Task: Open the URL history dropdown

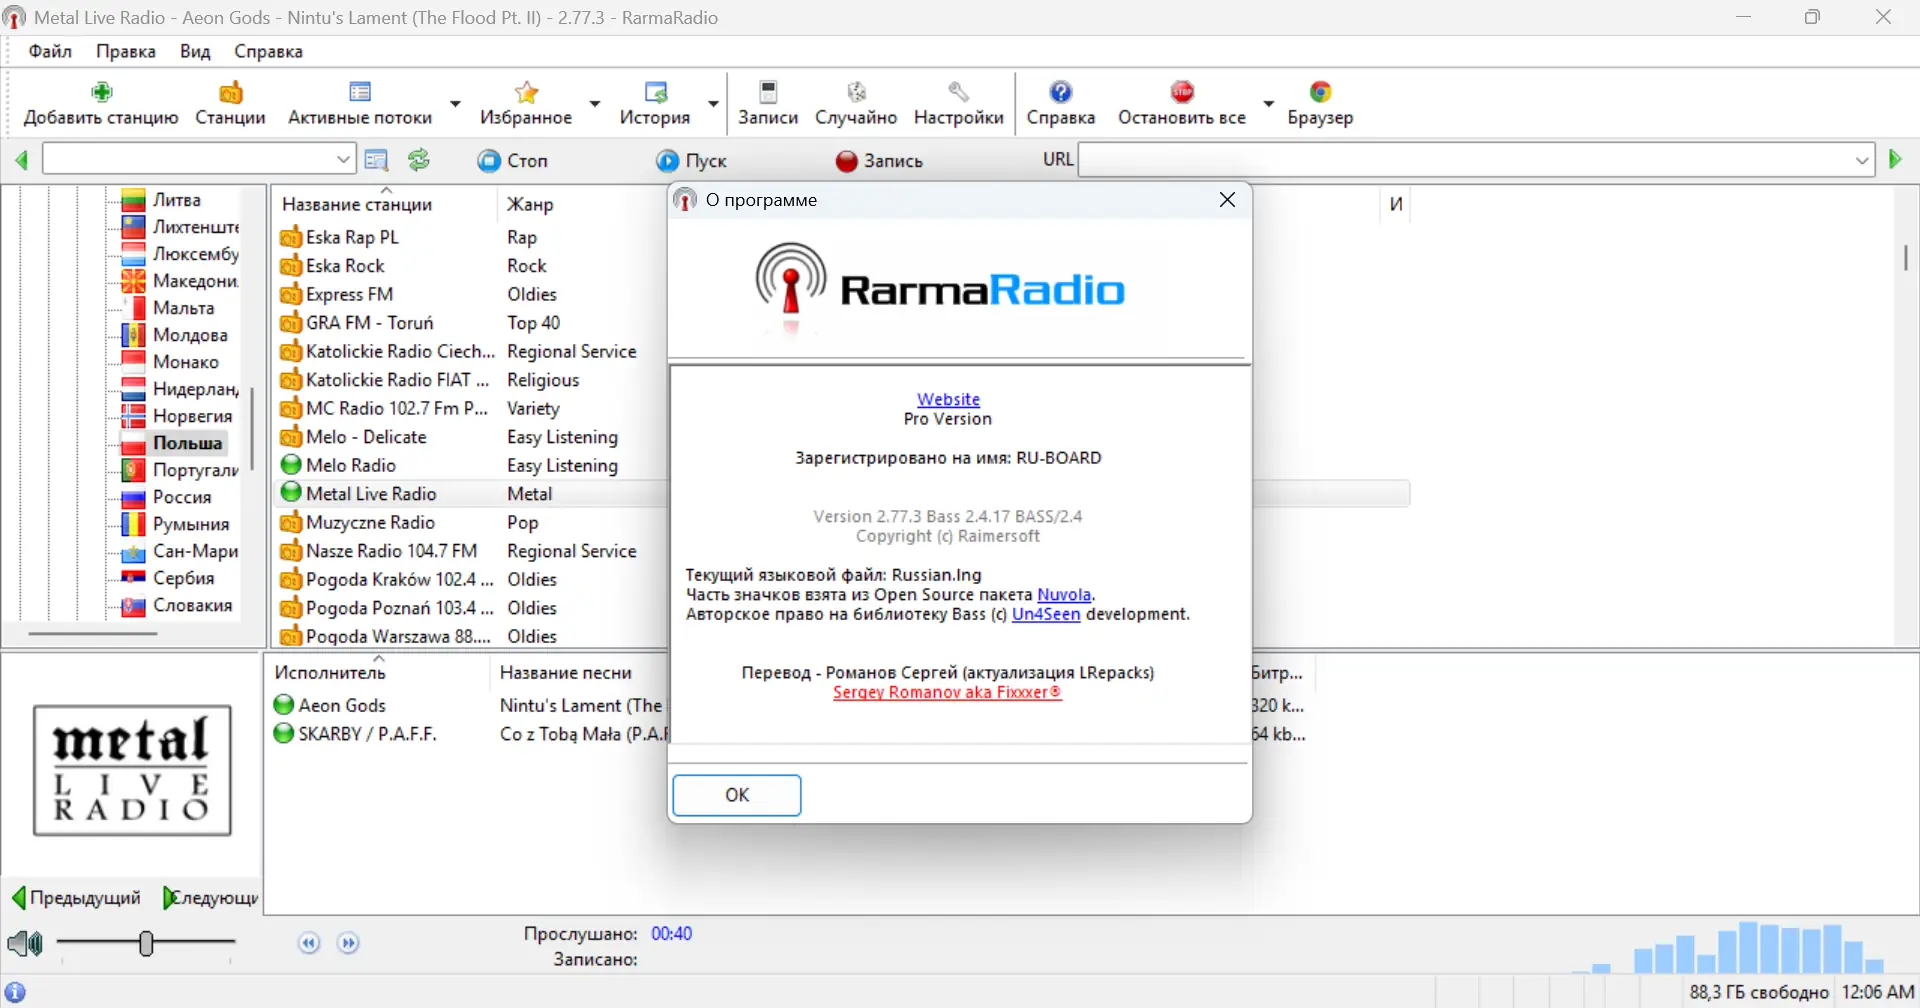Action: 1862,159
